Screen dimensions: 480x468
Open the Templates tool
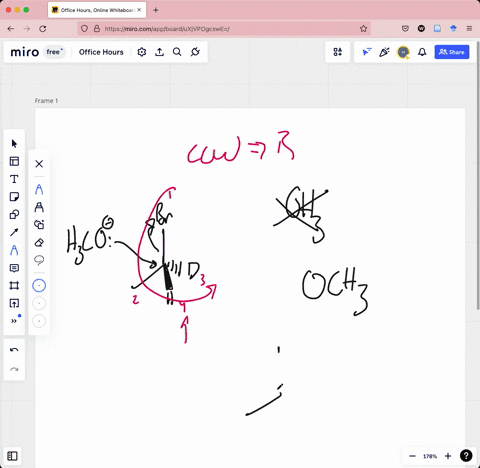tap(14, 161)
